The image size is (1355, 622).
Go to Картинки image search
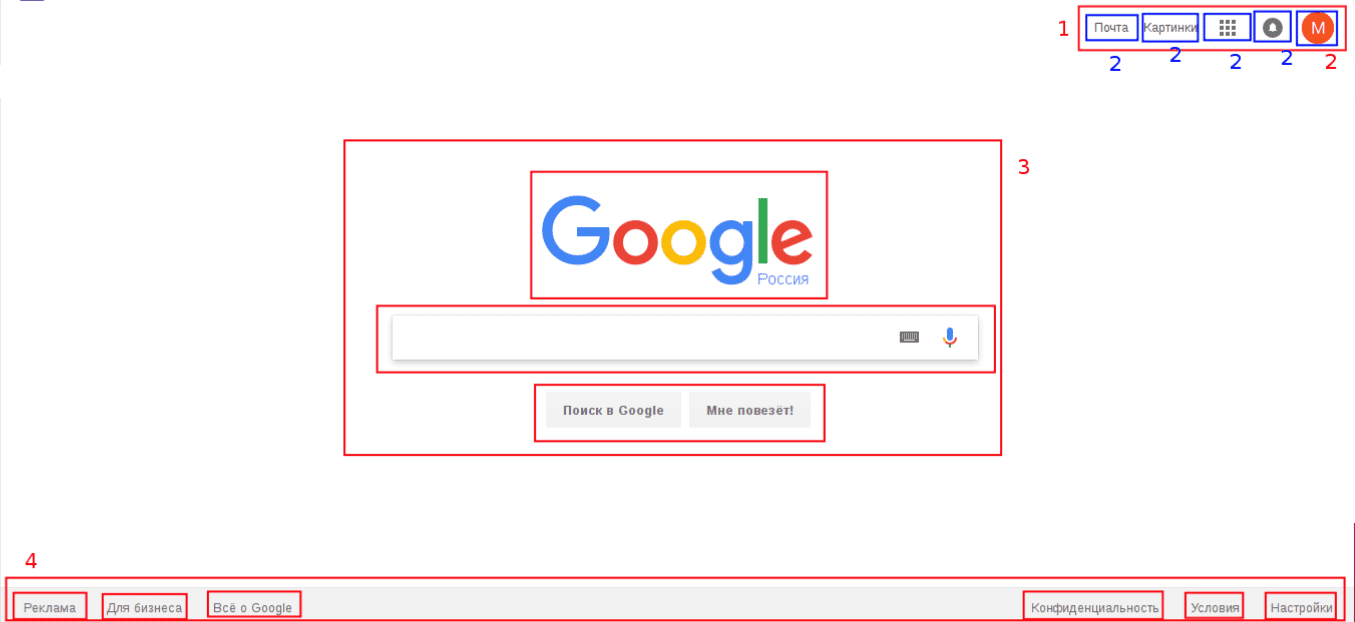[x=1170, y=28]
